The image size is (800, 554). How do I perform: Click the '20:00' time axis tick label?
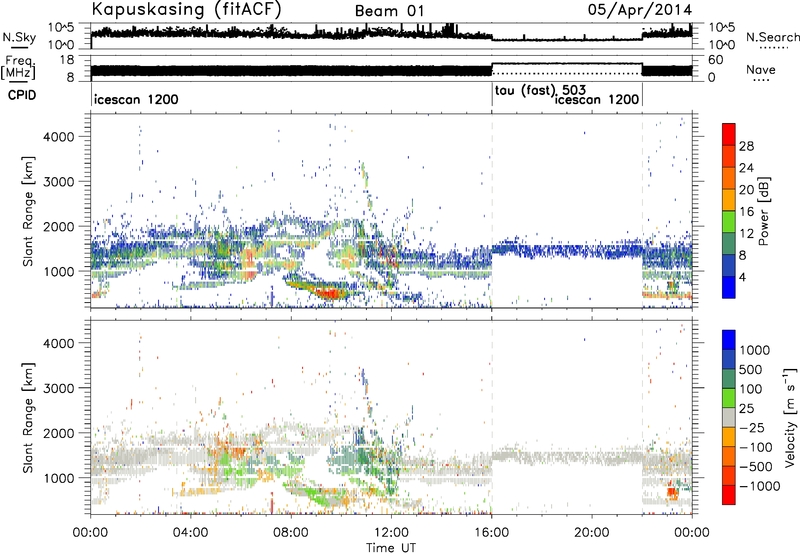[x=591, y=533]
